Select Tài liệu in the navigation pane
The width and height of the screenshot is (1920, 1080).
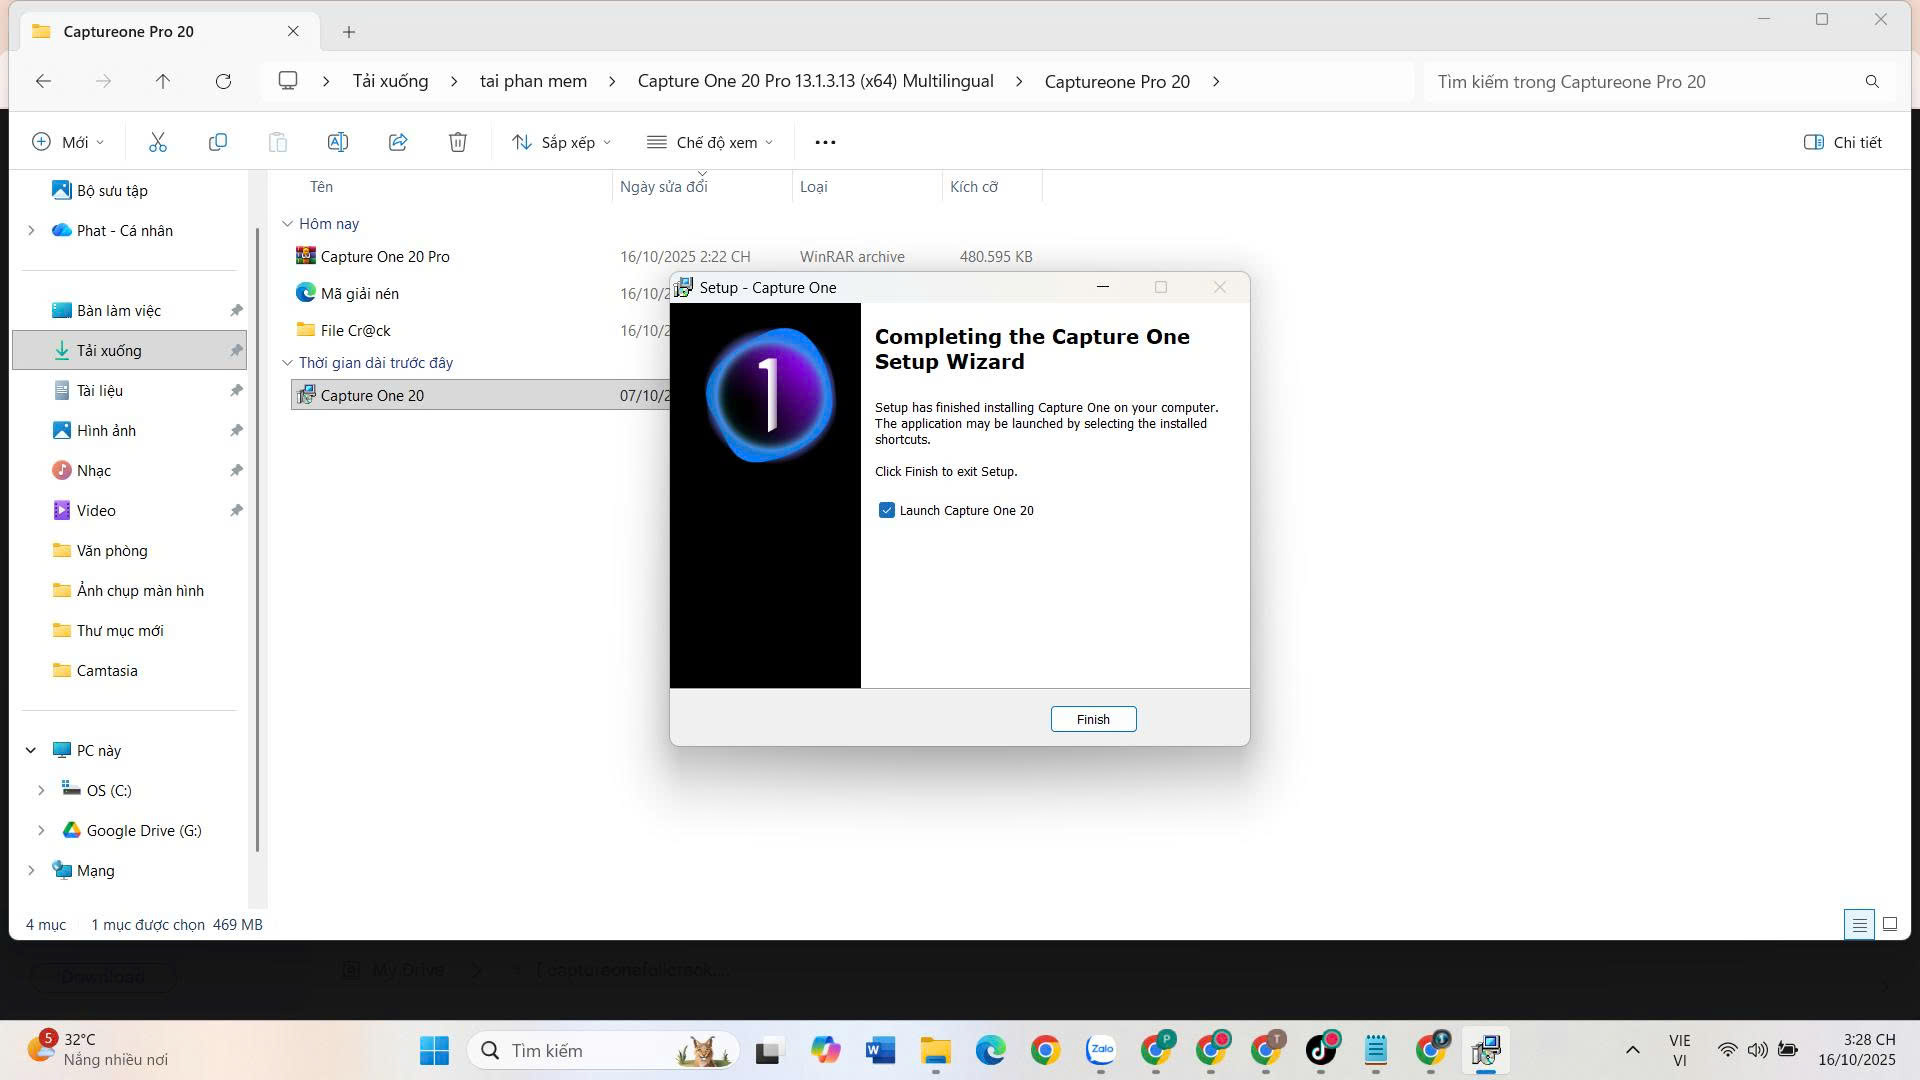pyautogui.click(x=100, y=390)
